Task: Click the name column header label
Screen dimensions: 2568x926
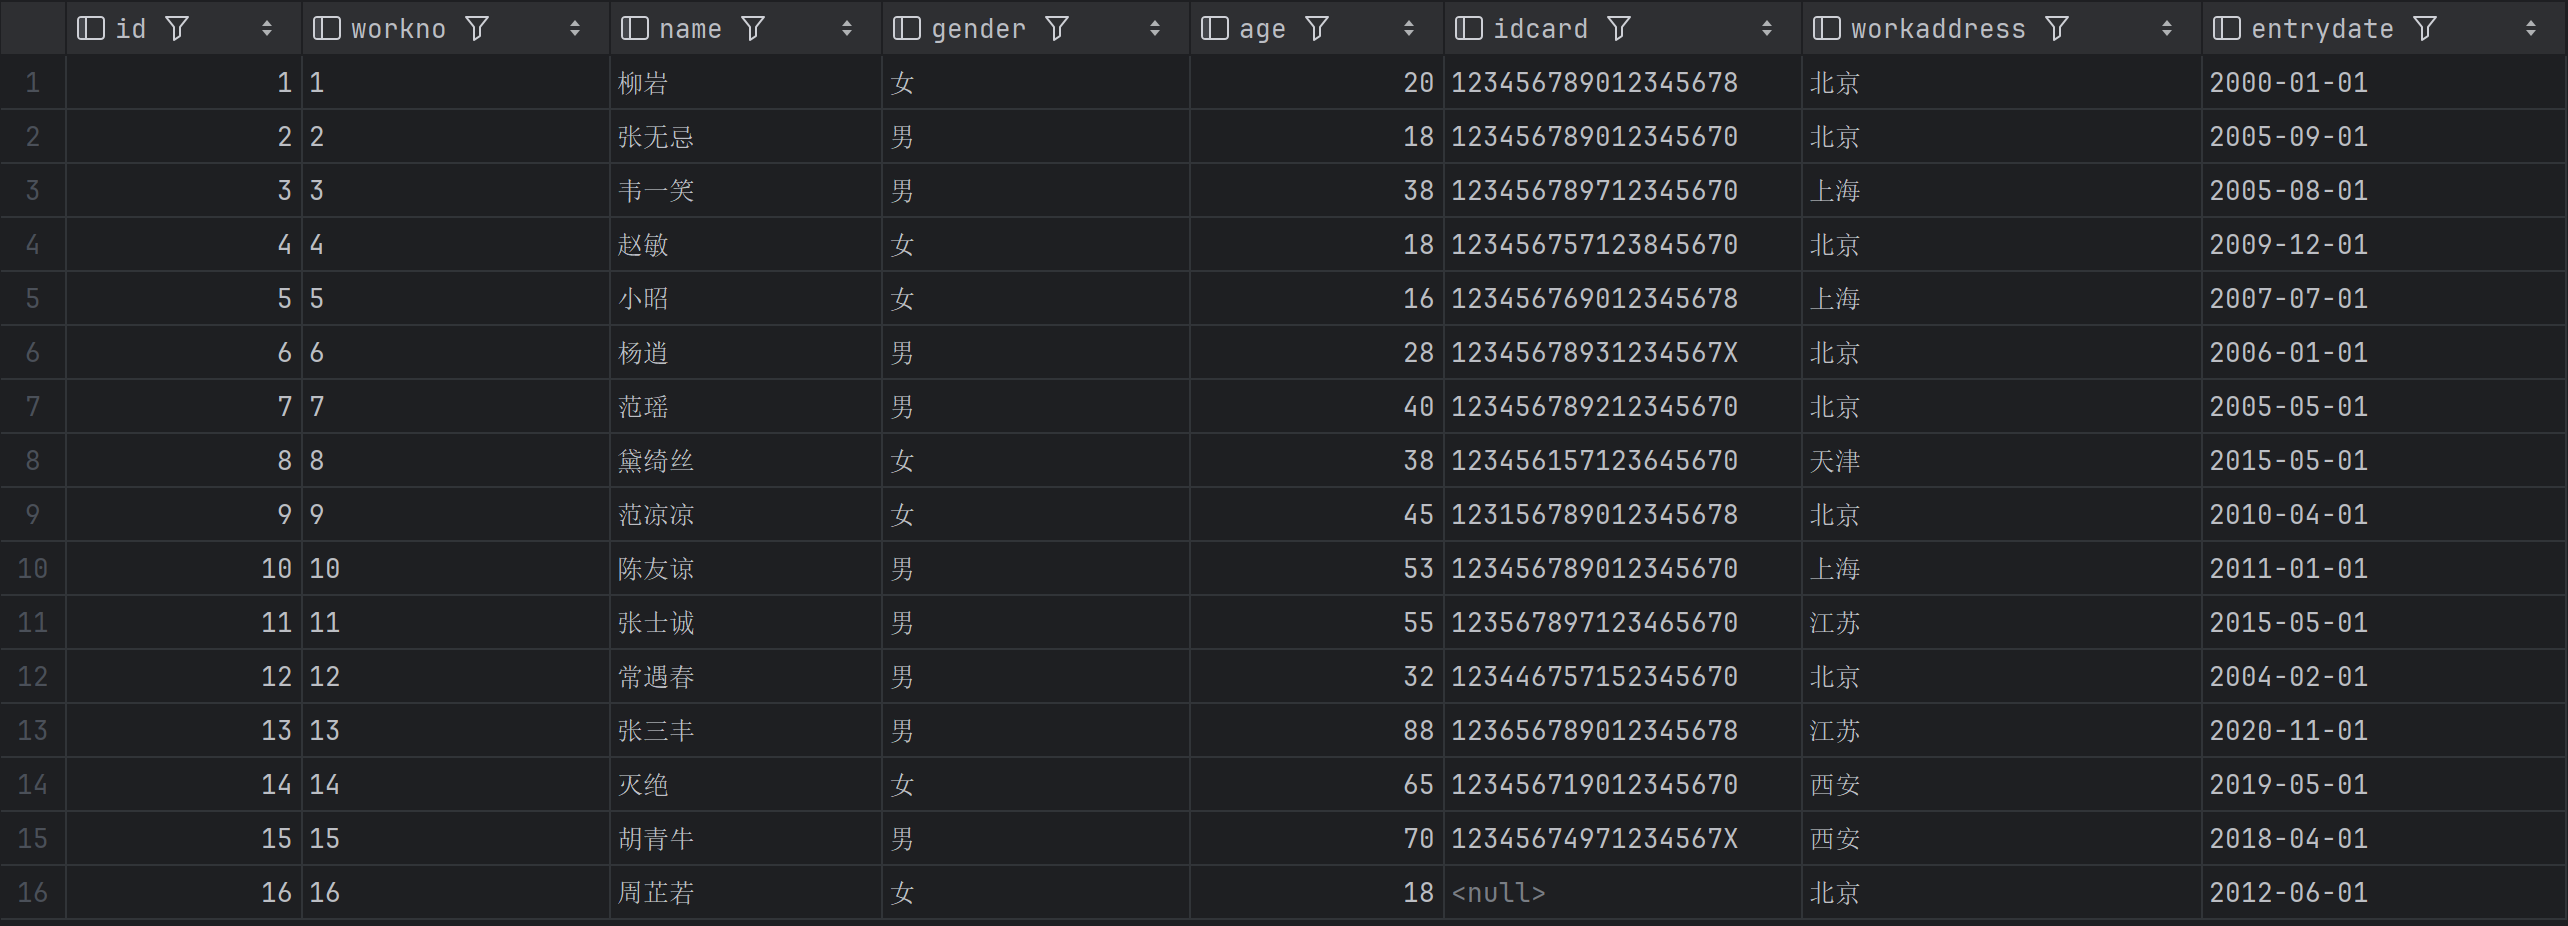Action: coord(690,29)
